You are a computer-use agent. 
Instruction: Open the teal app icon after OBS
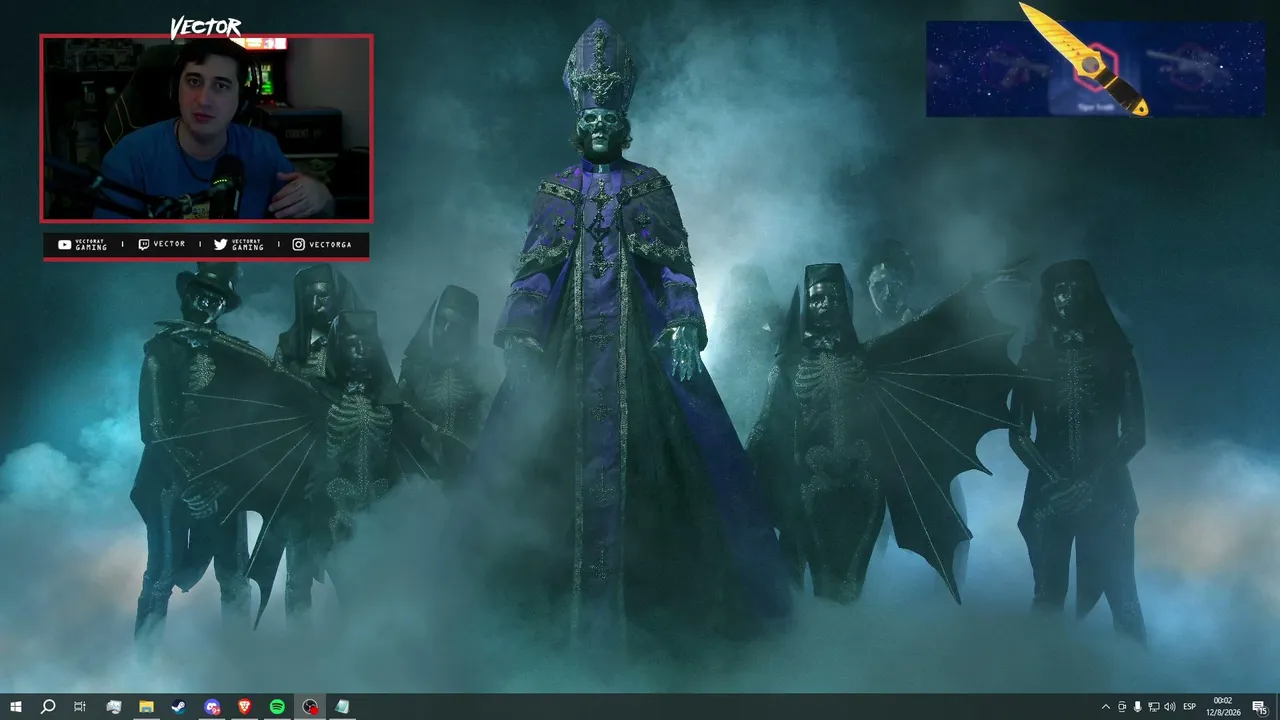(x=342, y=707)
